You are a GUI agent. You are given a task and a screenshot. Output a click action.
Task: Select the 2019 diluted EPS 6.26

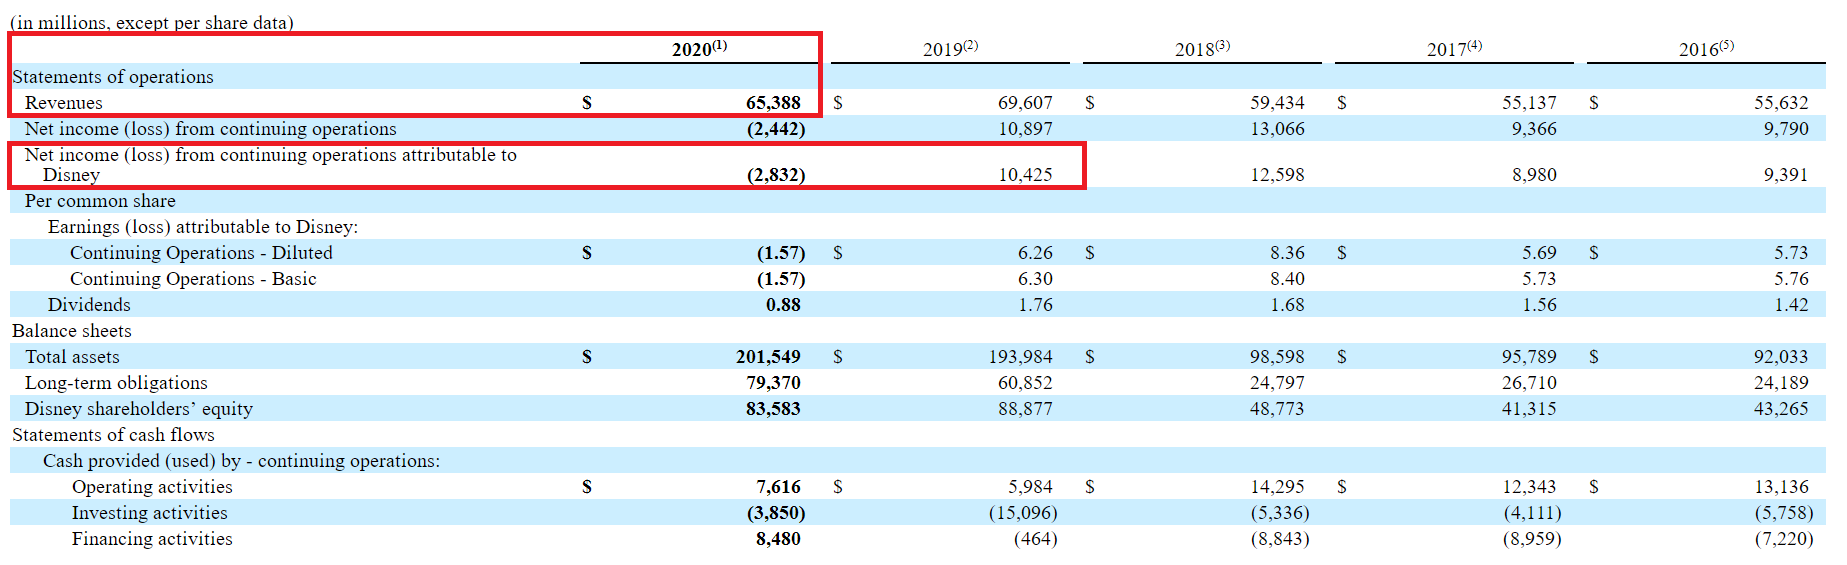pyautogui.click(x=1035, y=253)
